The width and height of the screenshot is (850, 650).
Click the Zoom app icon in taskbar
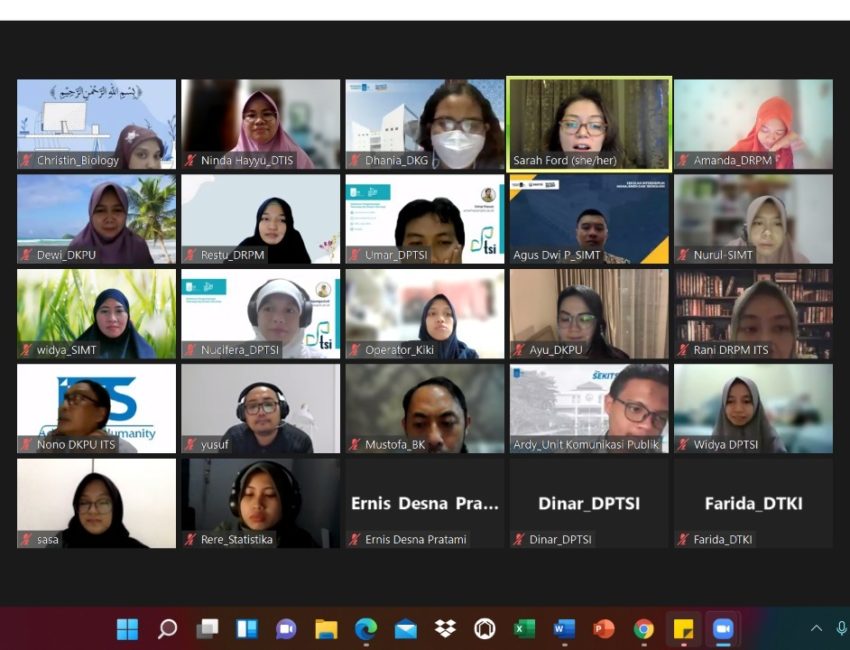pos(722,629)
